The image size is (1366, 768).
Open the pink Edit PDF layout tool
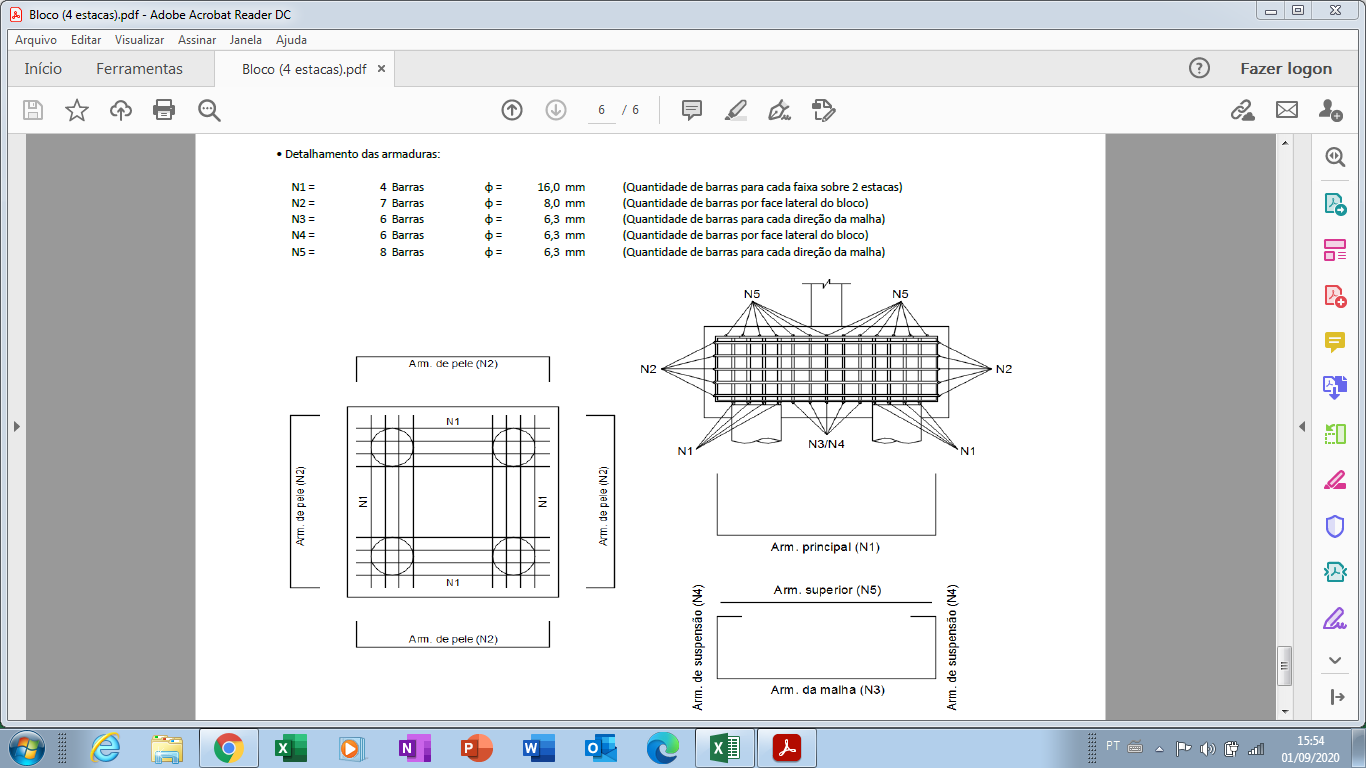[x=1335, y=250]
